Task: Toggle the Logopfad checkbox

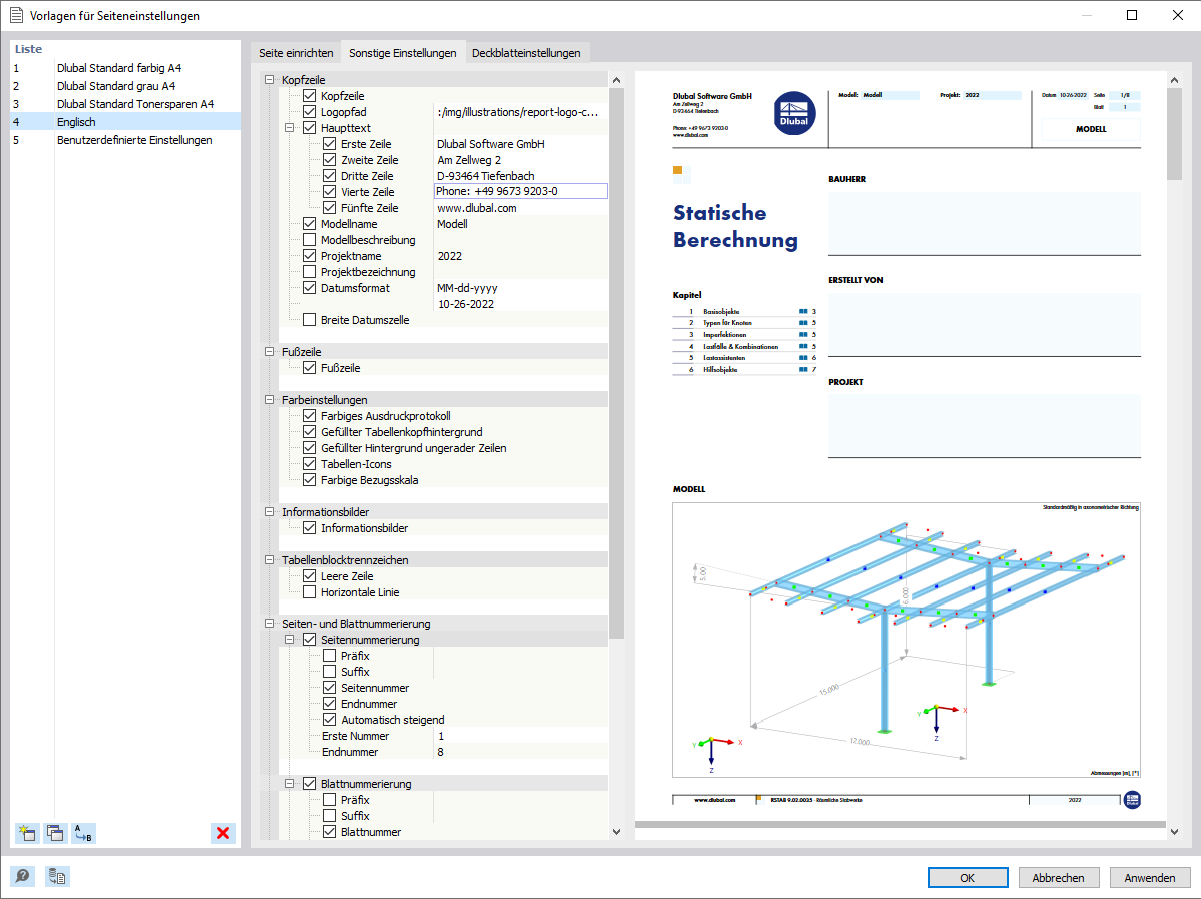Action: coord(310,112)
